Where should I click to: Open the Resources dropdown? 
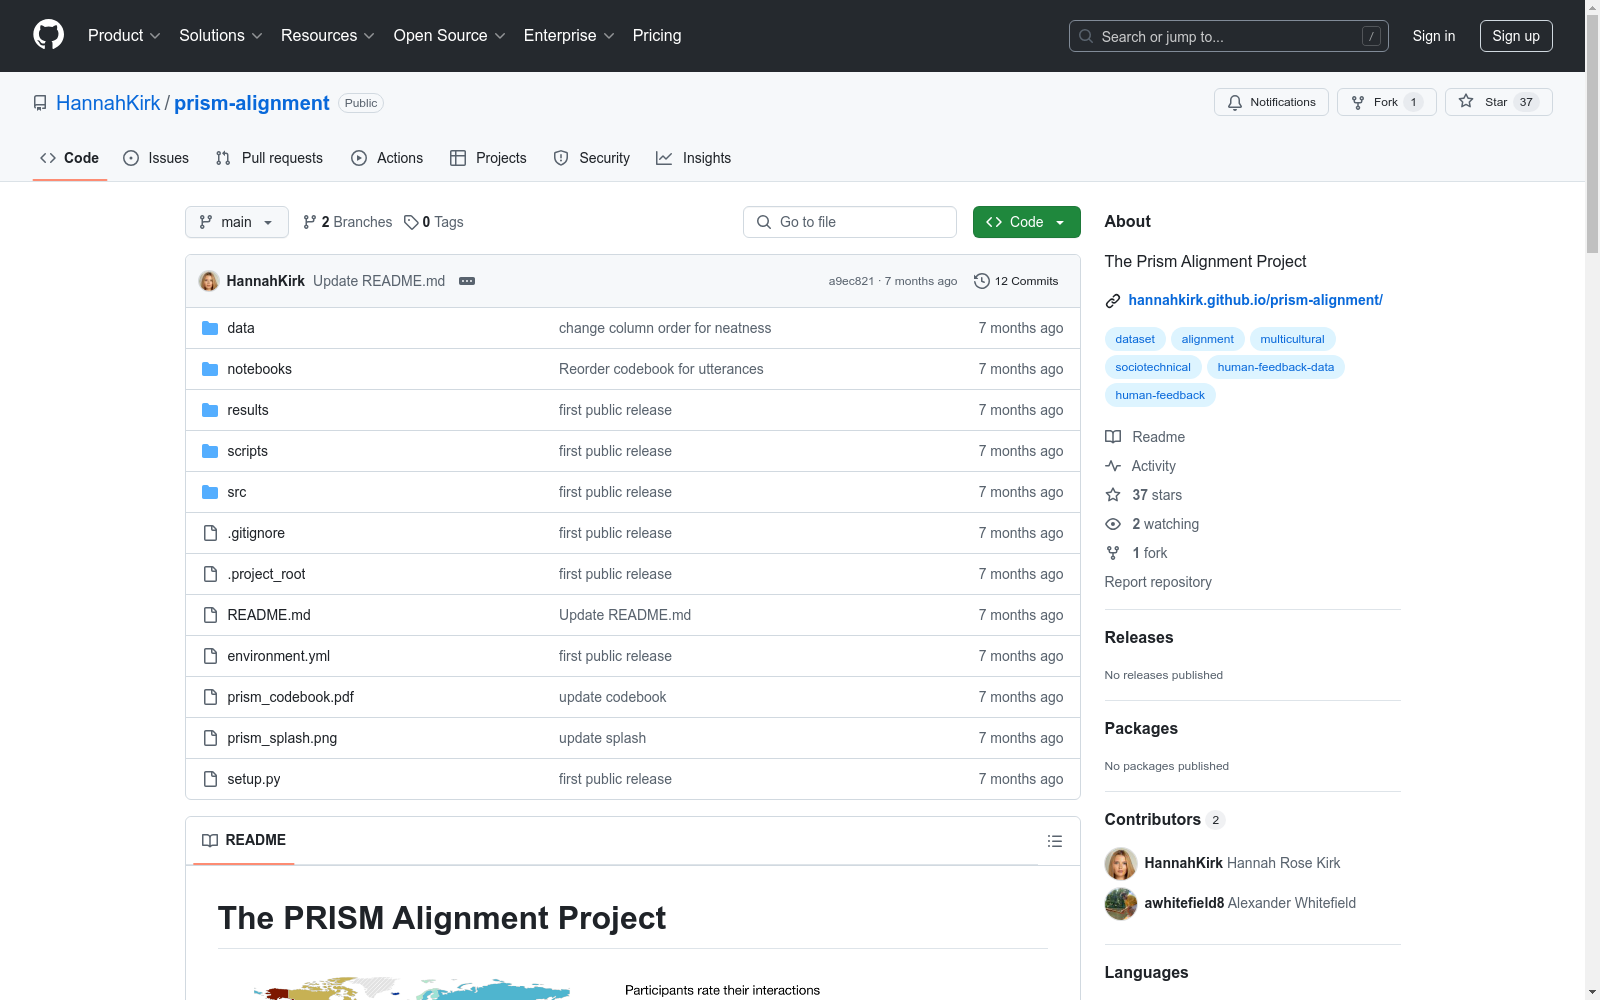[328, 35]
